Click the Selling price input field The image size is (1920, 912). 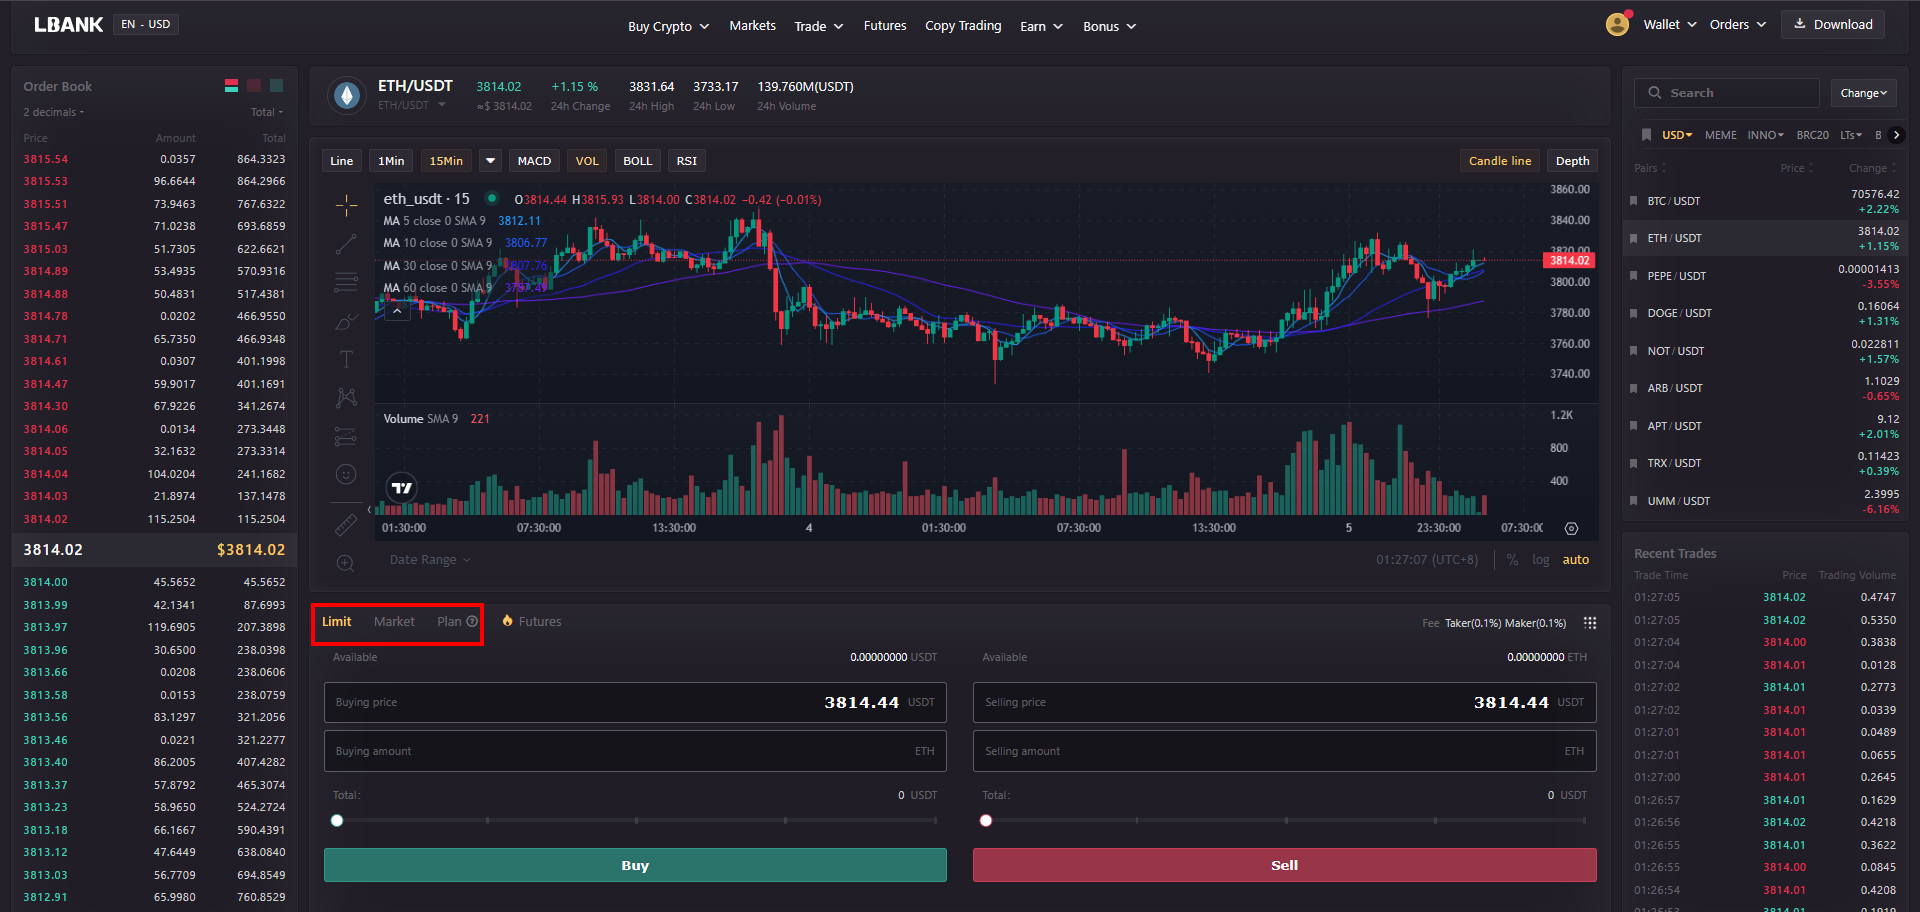(1284, 702)
